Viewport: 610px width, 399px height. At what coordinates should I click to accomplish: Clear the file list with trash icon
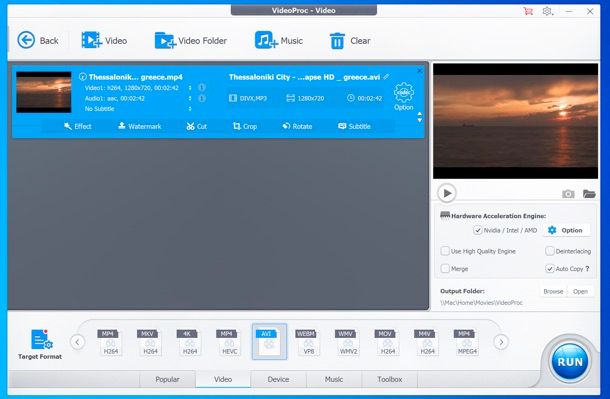coord(350,41)
